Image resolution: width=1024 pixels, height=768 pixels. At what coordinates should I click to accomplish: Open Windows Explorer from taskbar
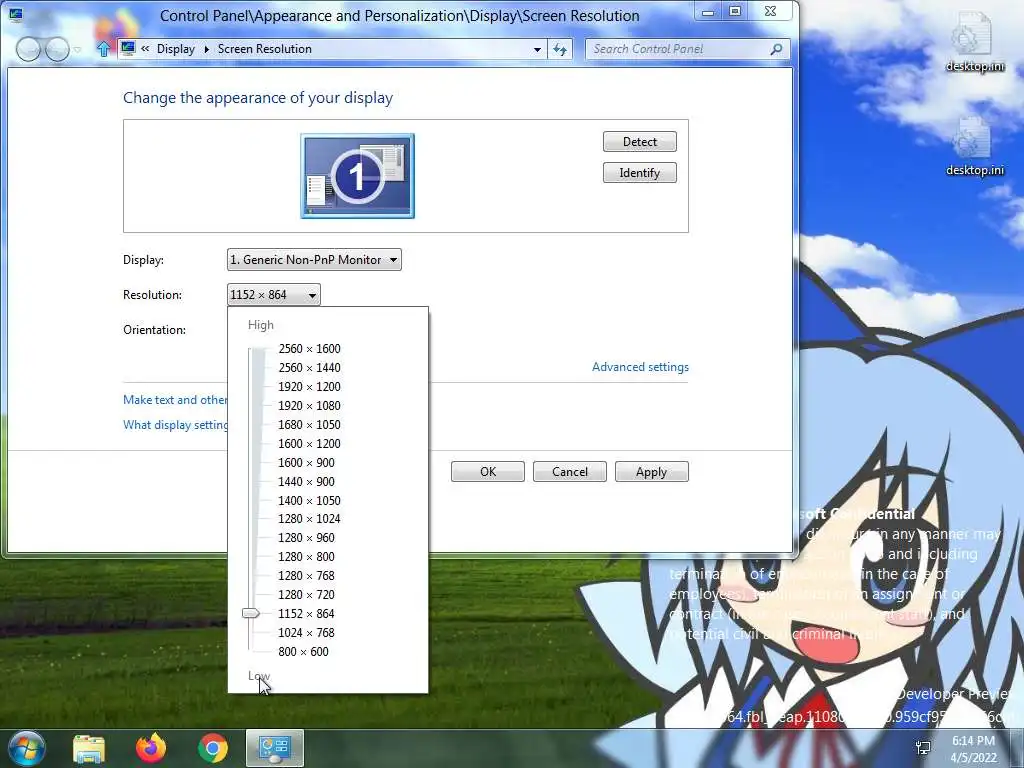click(89, 748)
